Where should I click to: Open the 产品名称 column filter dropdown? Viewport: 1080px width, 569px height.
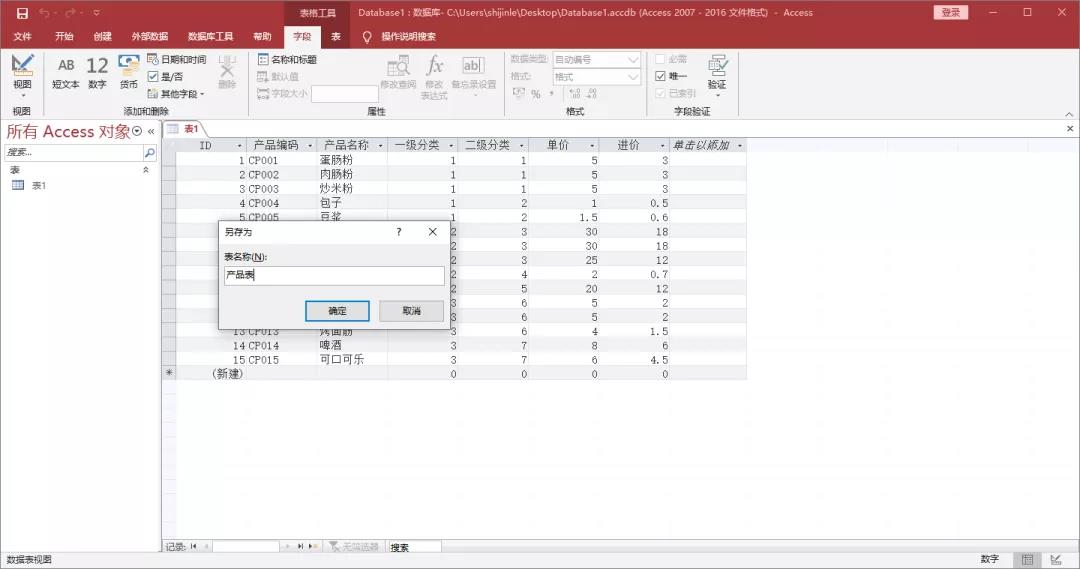pyautogui.click(x=380, y=146)
